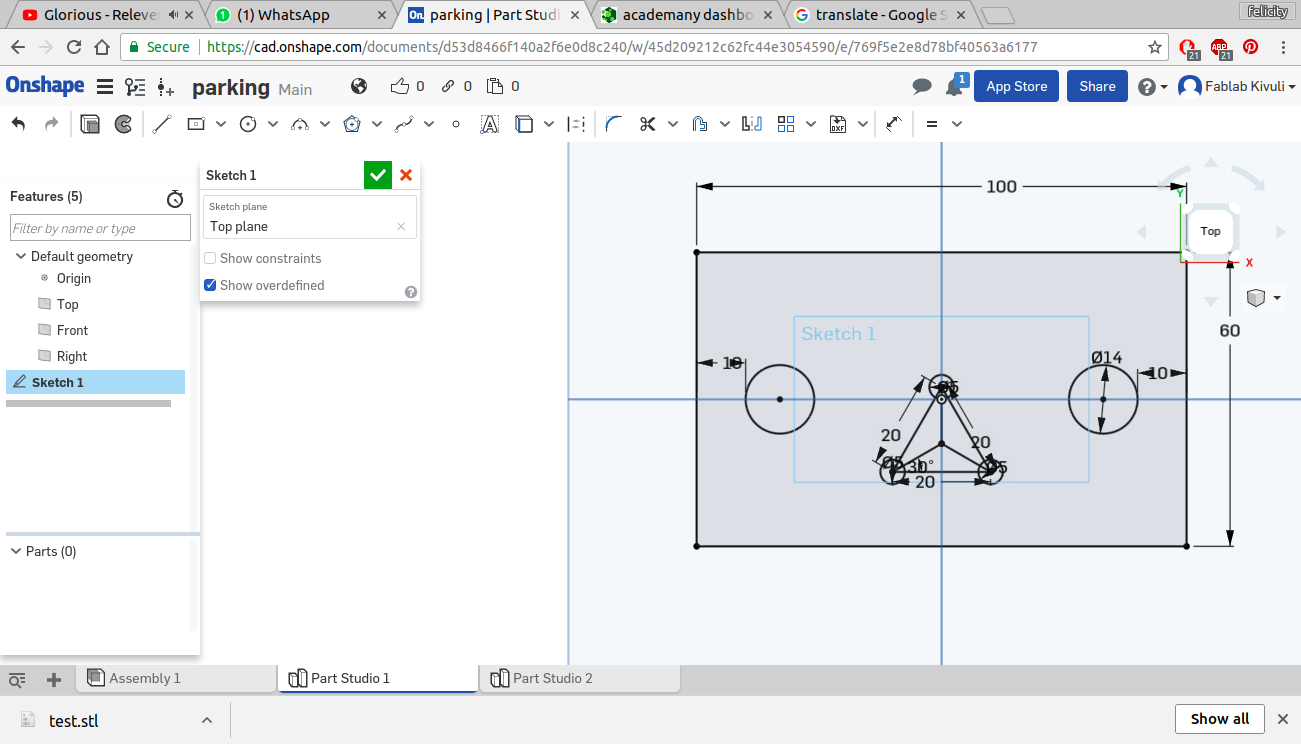Viewport: 1301px width, 744px height.
Task: Open the notifications bell
Action: (955, 86)
